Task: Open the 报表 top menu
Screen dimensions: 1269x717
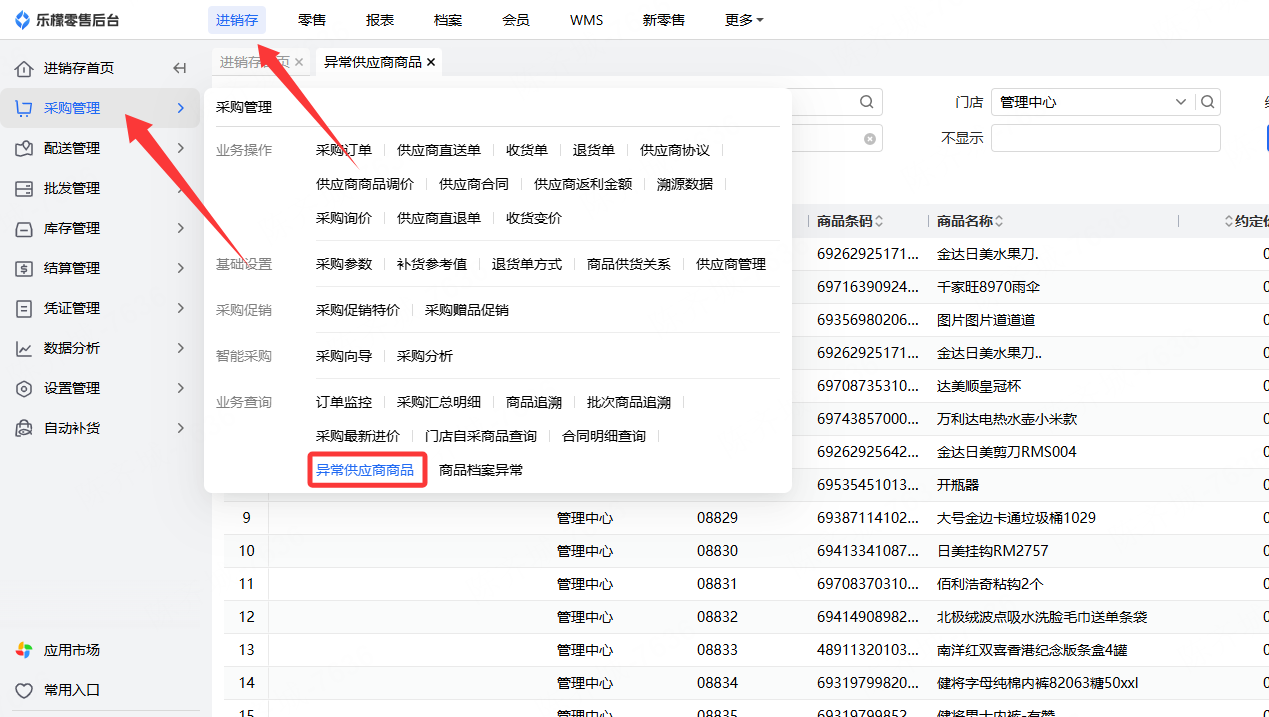Action: point(380,20)
